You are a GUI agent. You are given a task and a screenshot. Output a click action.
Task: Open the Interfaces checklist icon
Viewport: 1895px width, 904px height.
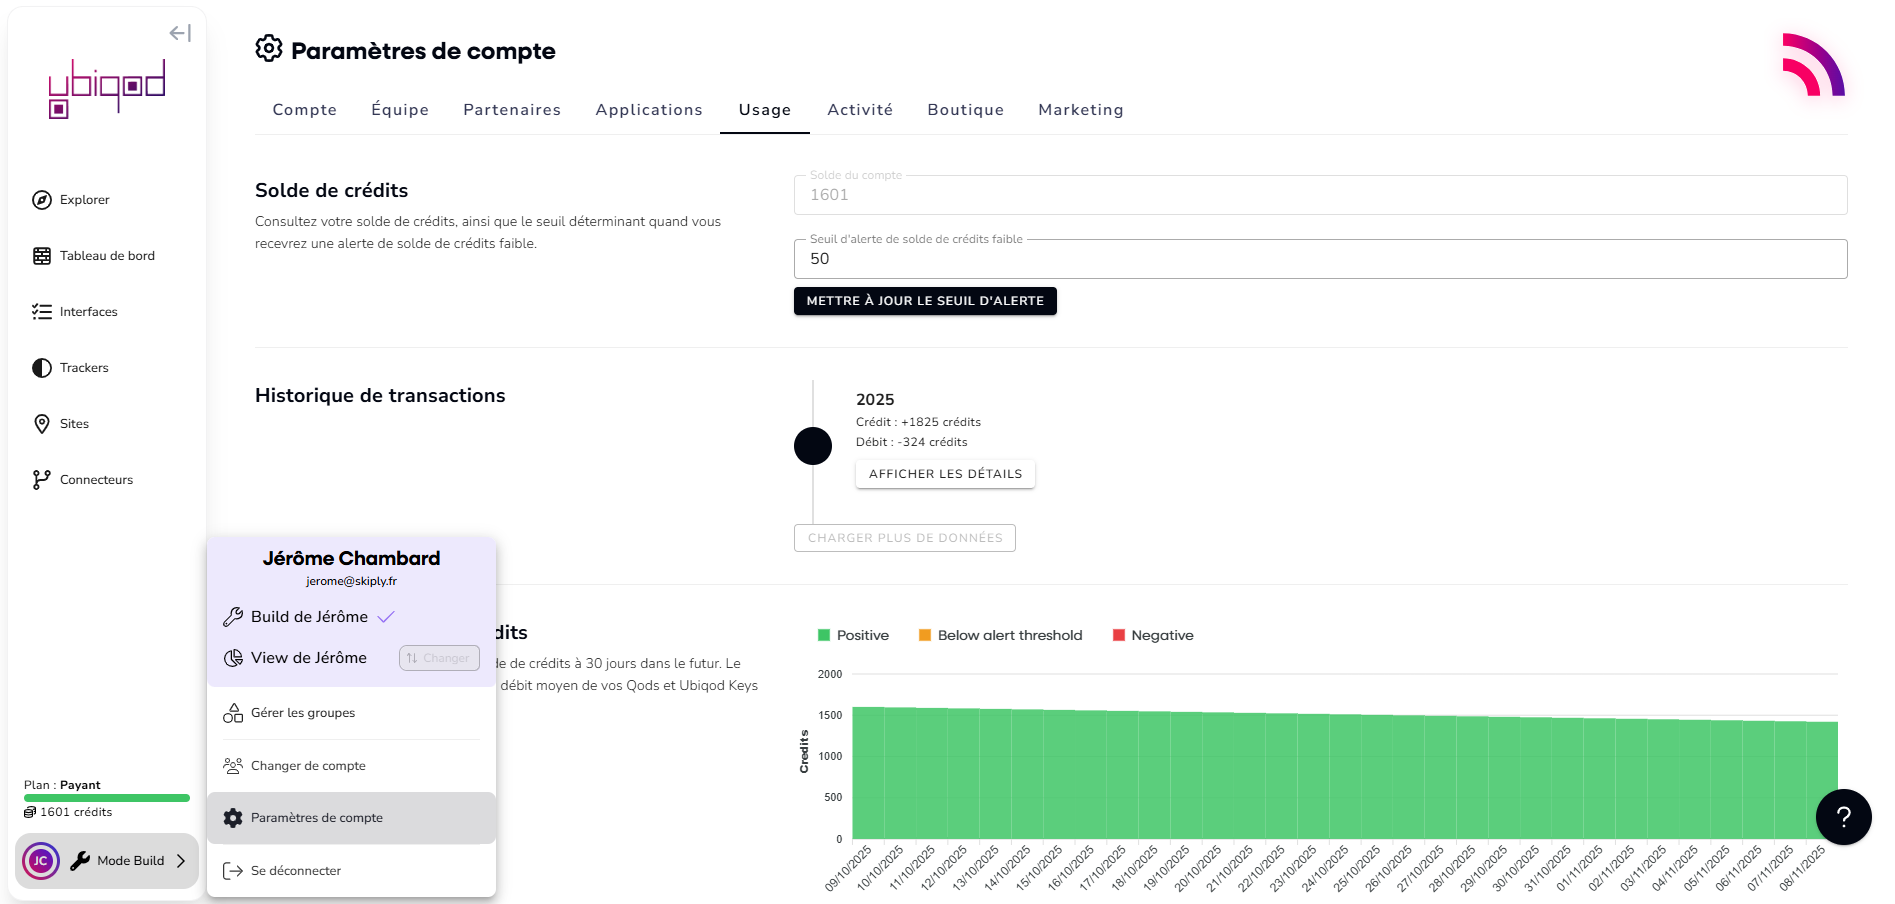[x=42, y=312]
